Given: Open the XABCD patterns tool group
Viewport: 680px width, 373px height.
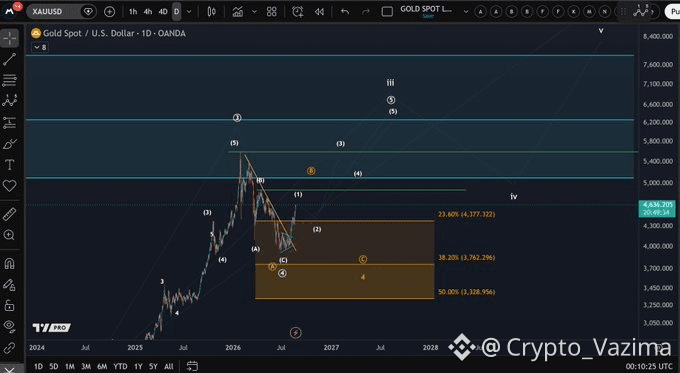Looking at the screenshot, I should tap(10, 101).
